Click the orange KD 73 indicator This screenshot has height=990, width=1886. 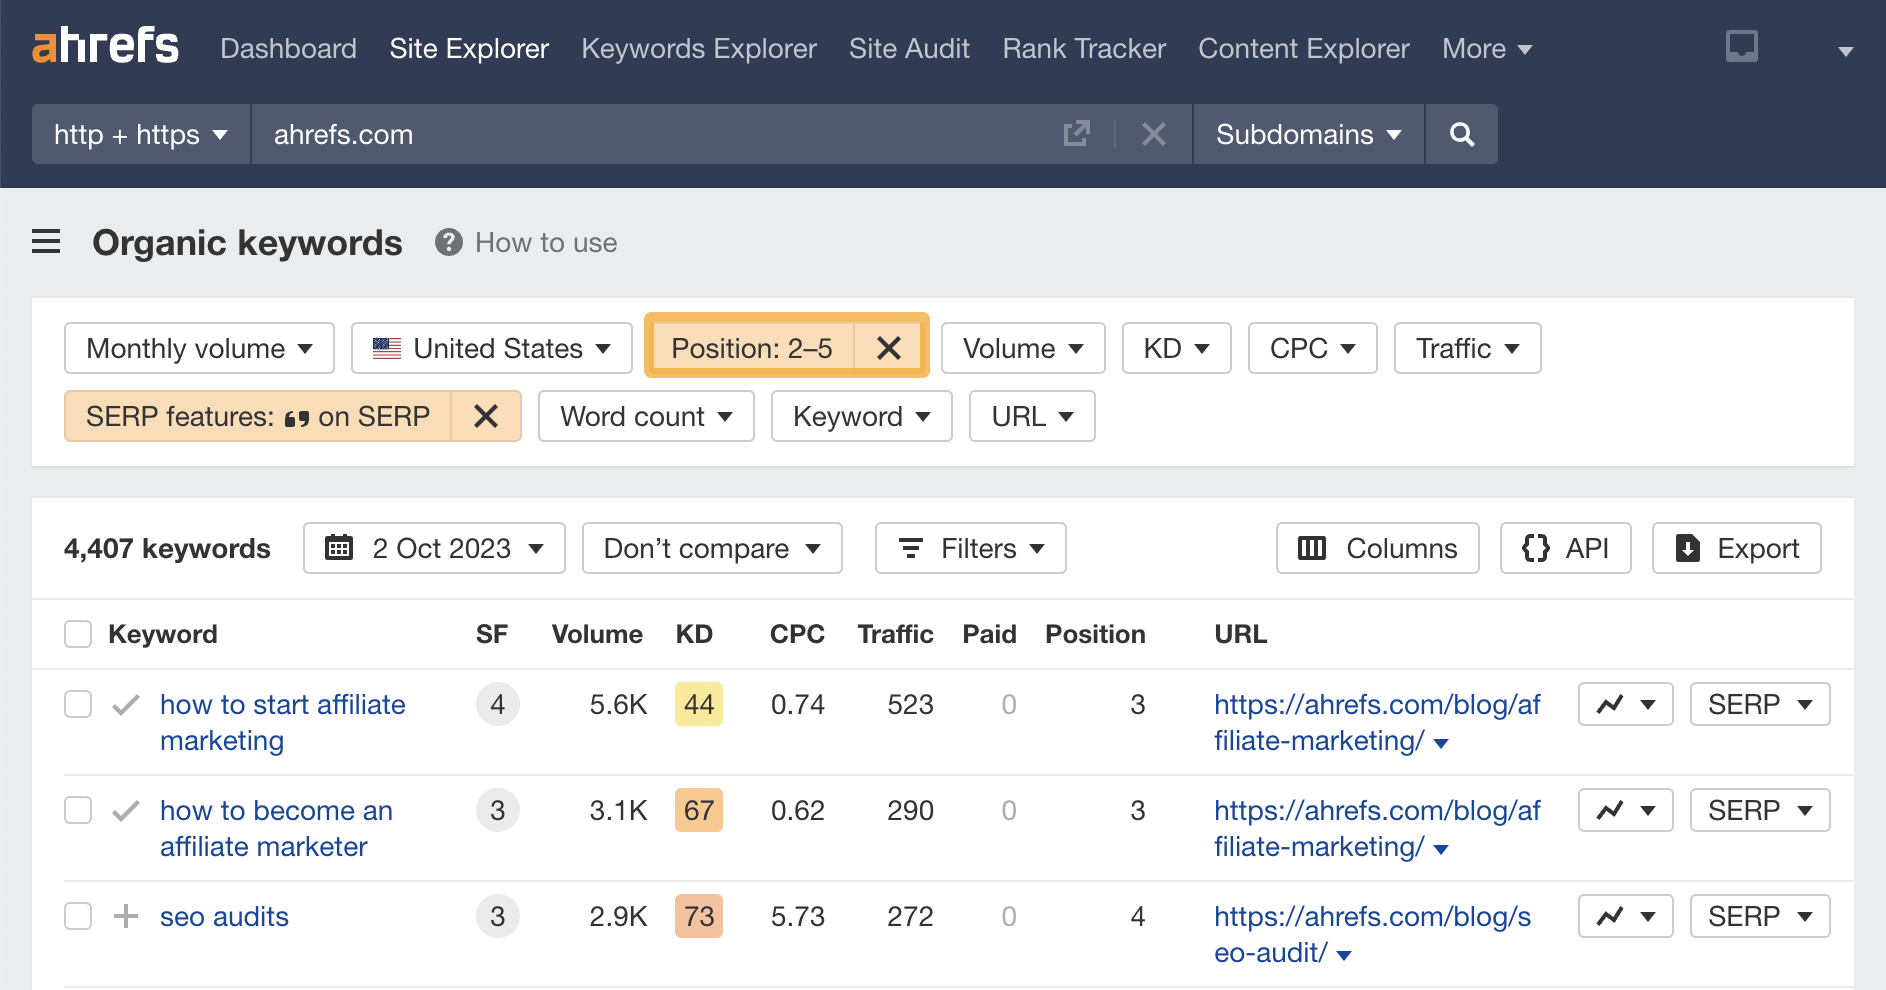point(698,916)
